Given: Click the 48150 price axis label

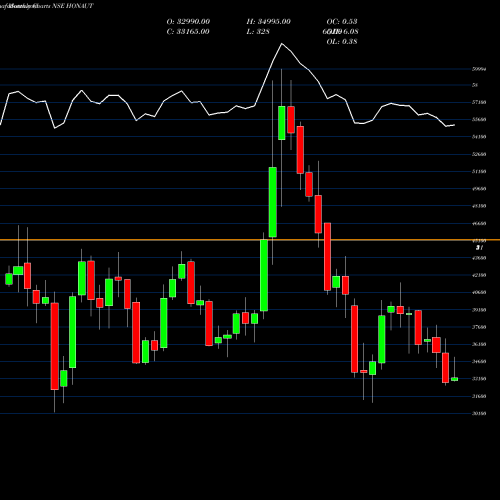Looking at the screenshot, I should (479, 206).
